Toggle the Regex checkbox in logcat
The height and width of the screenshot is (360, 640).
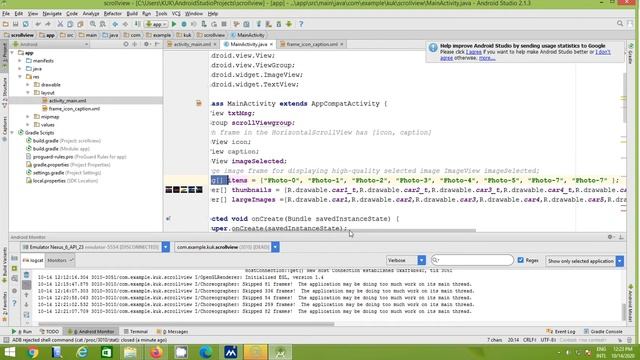(520, 260)
